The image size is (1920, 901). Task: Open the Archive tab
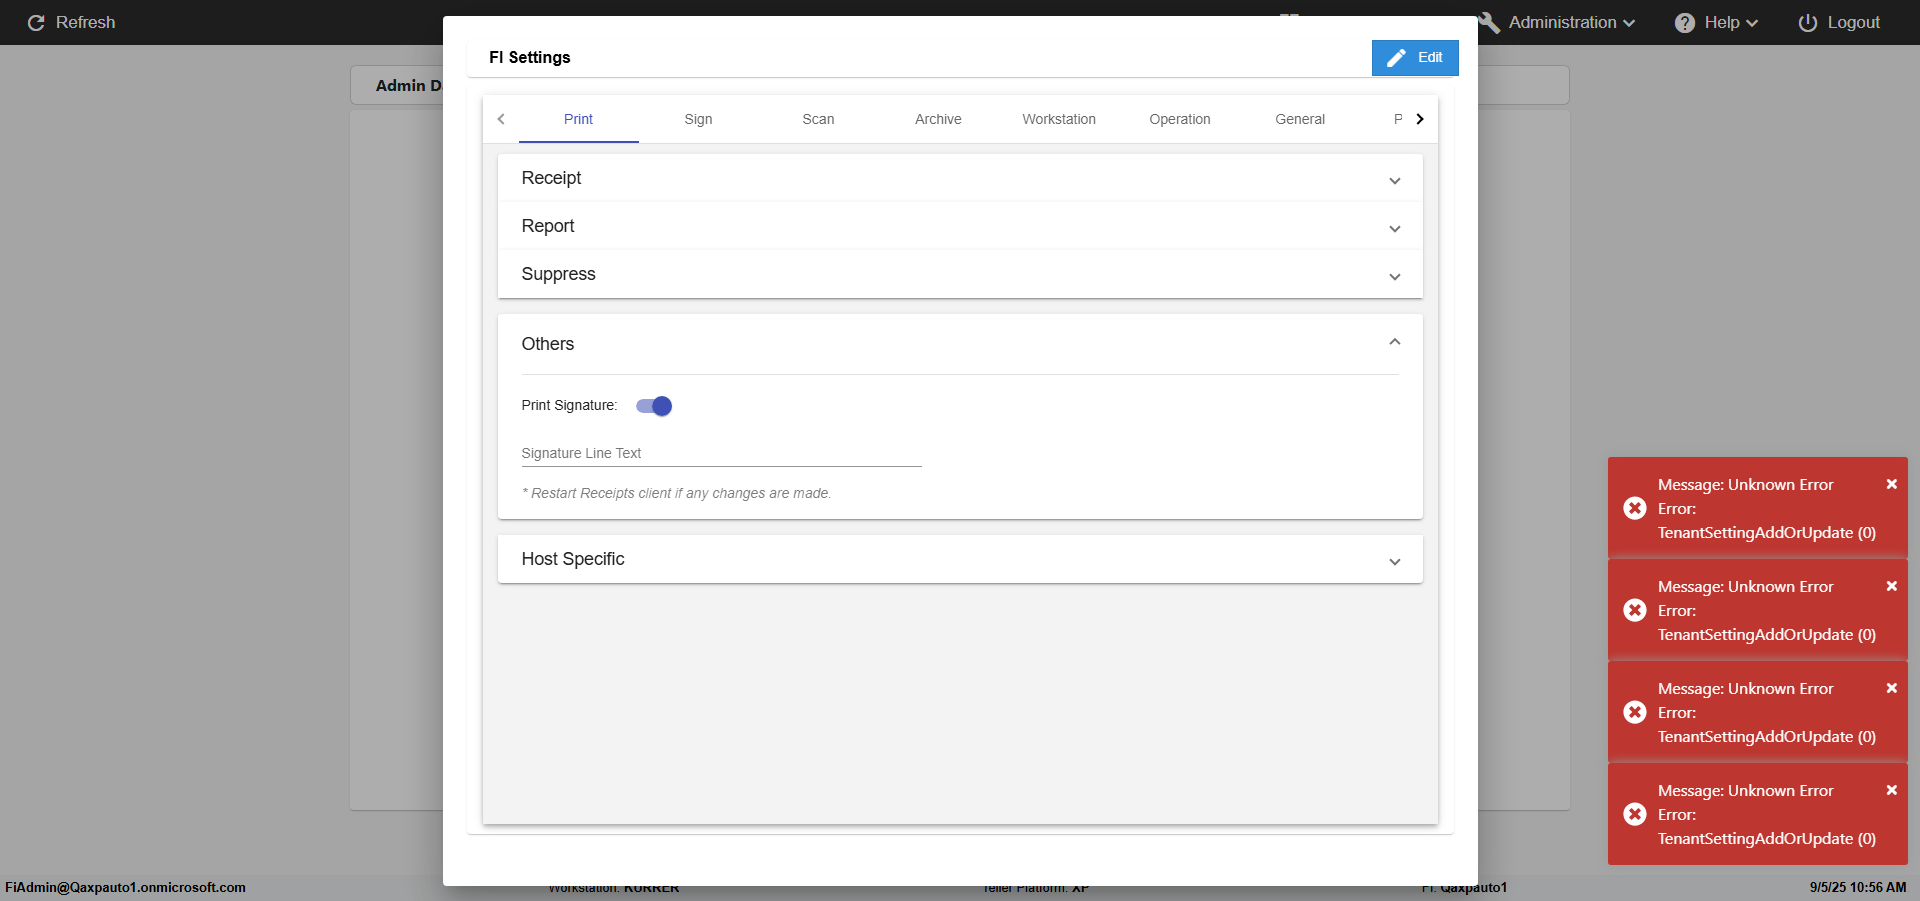point(938,119)
